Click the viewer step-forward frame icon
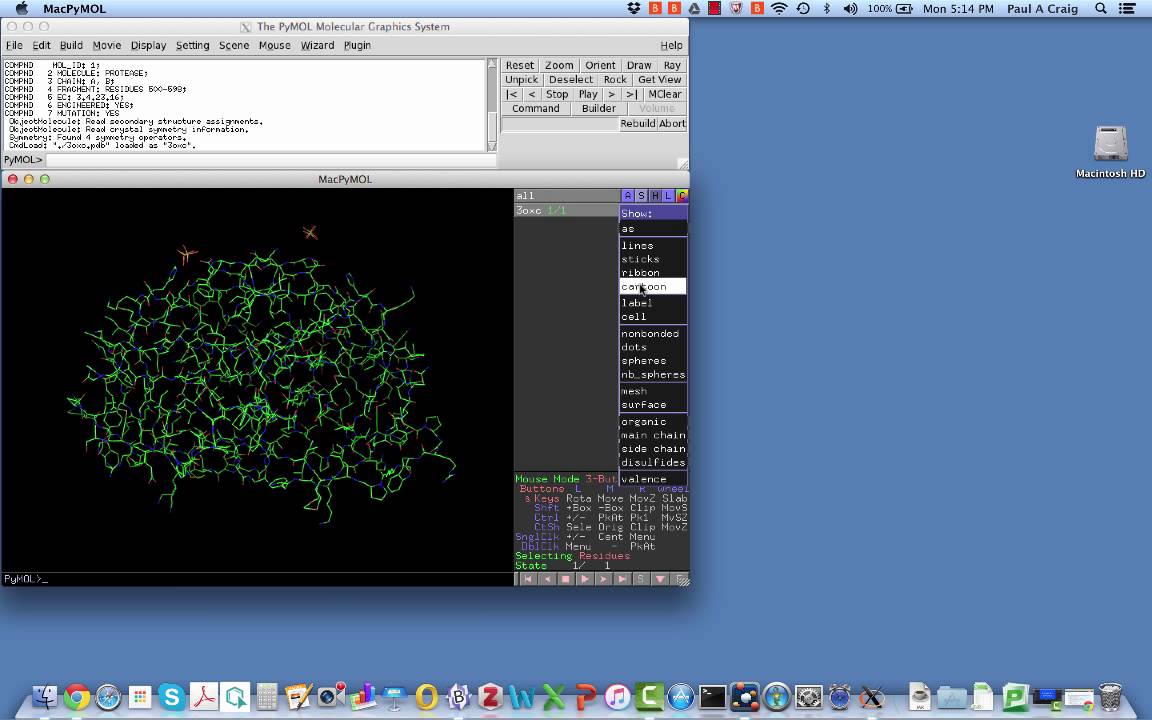1152x720 pixels. [x=603, y=579]
